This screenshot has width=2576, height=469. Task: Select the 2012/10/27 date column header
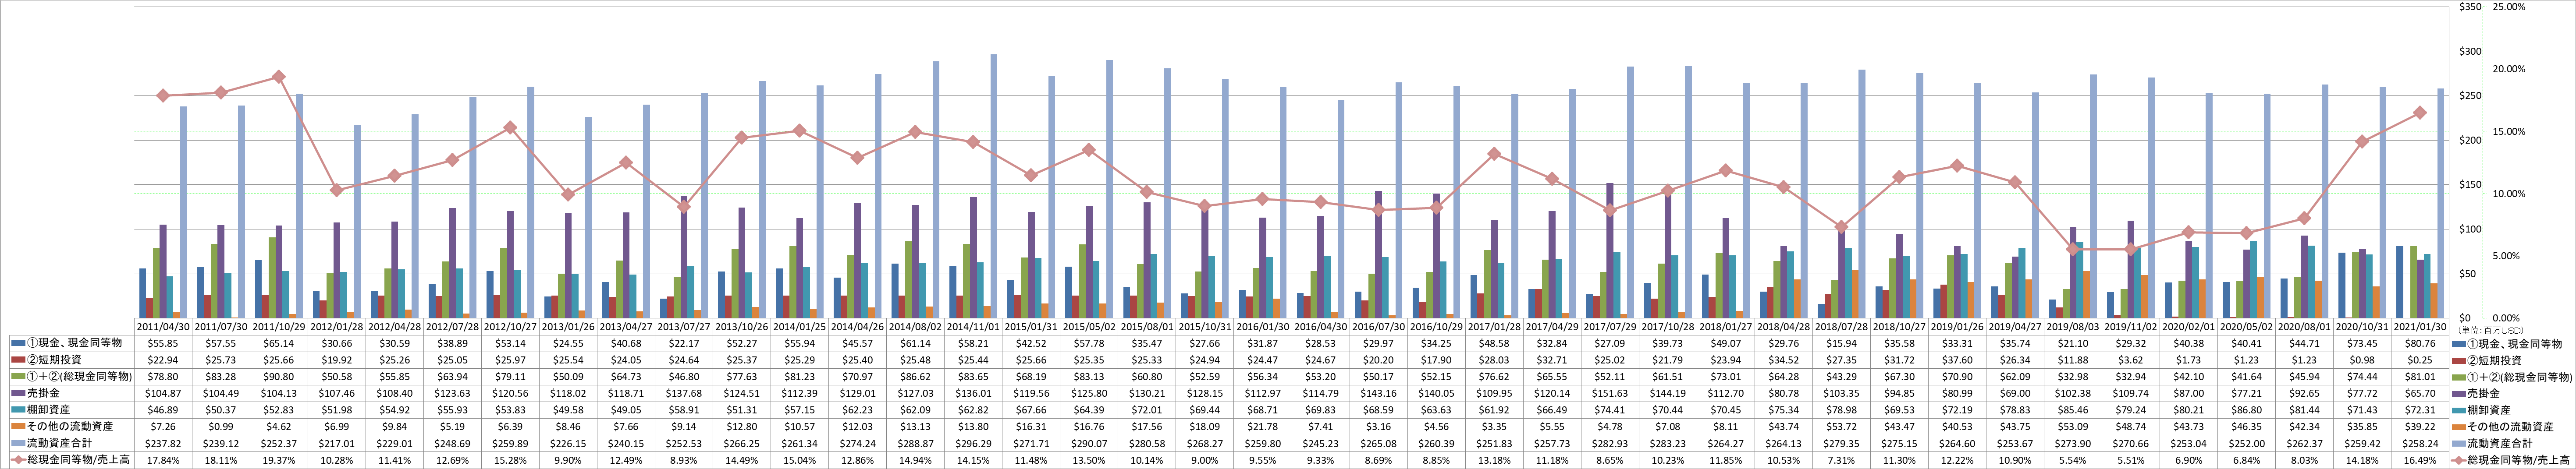click(x=511, y=327)
